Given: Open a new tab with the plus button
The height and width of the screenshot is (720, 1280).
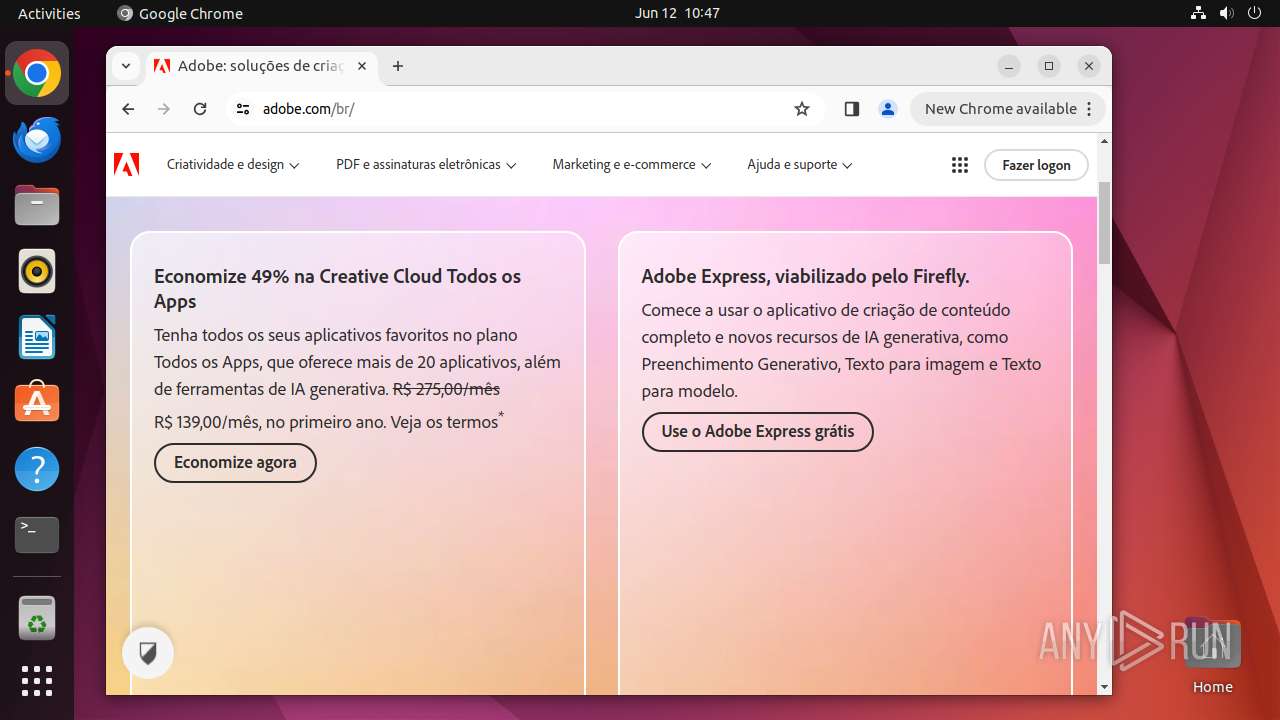Looking at the screenshot, I should (398, 66).
